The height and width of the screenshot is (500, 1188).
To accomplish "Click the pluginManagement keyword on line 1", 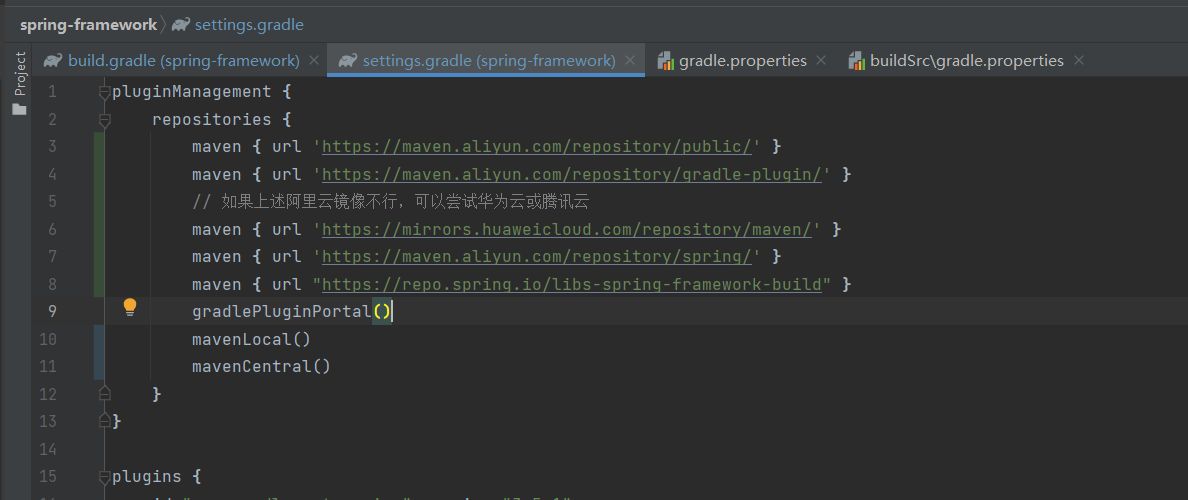I will [x=192, y=92].
